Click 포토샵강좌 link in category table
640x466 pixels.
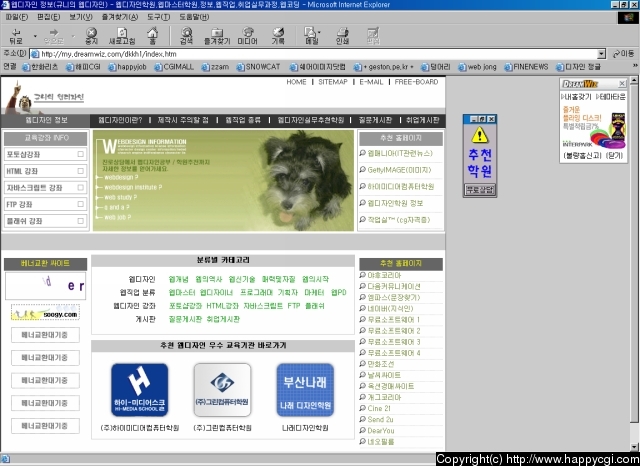click(185, 306)
